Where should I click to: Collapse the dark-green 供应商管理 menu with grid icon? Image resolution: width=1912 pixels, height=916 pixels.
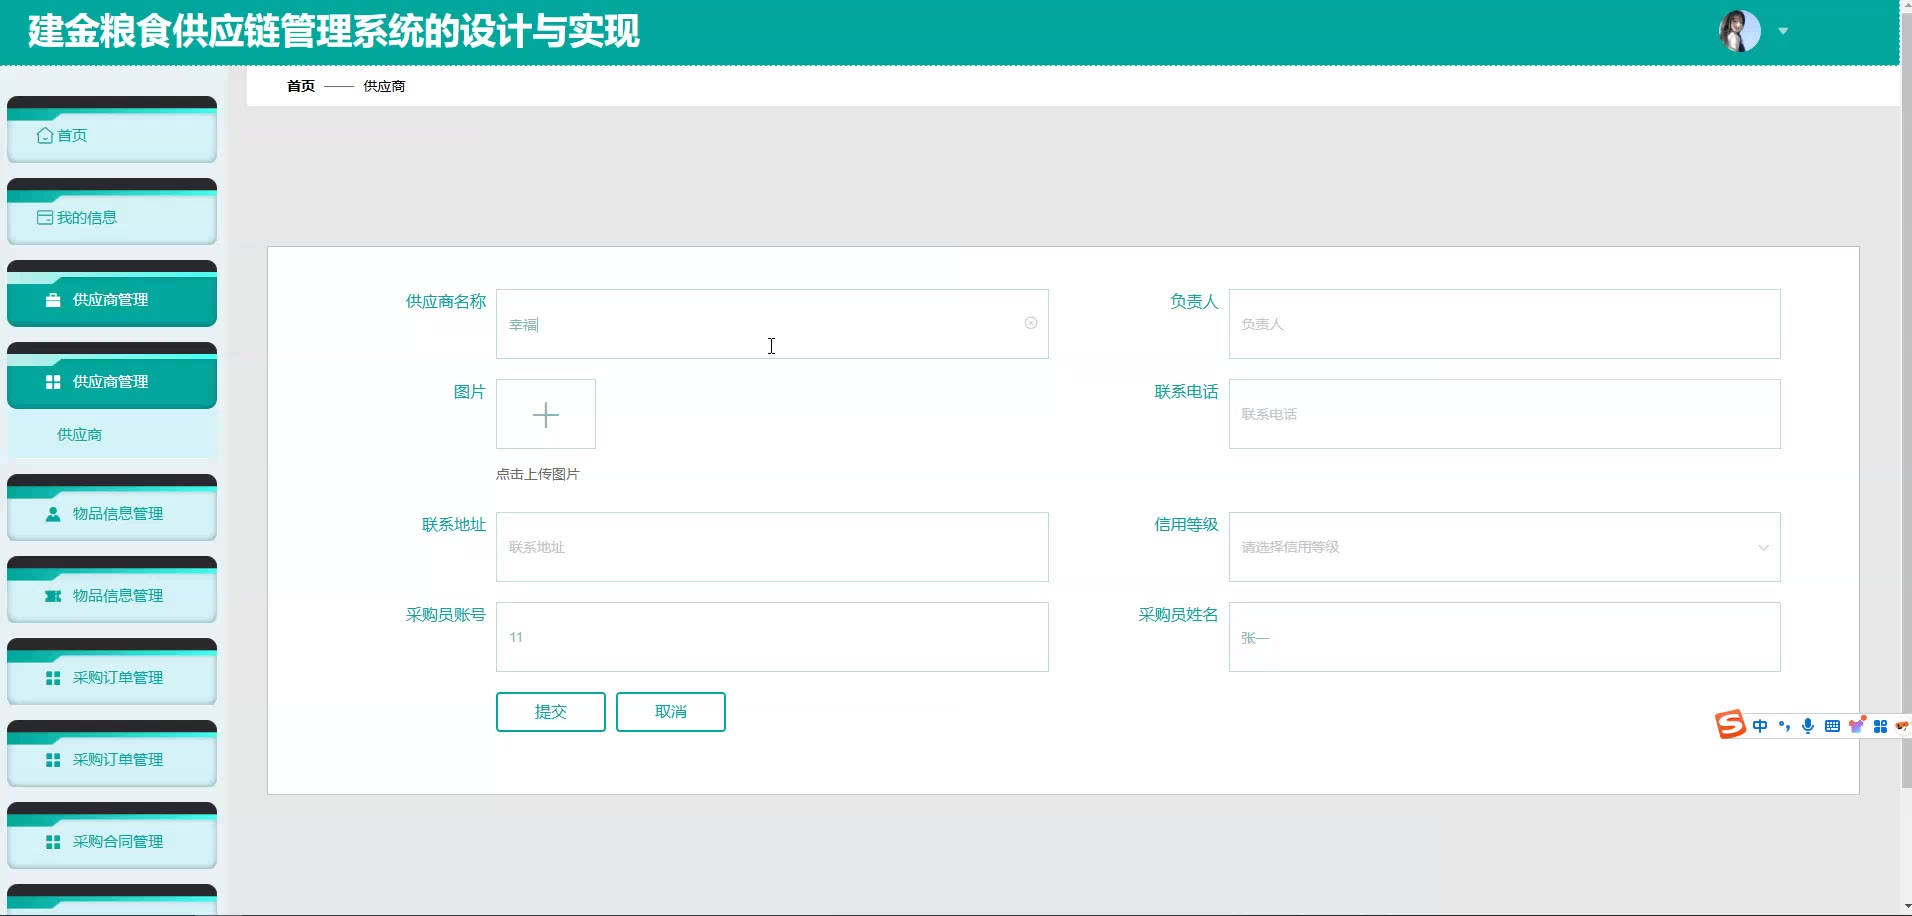pos(111,381)
